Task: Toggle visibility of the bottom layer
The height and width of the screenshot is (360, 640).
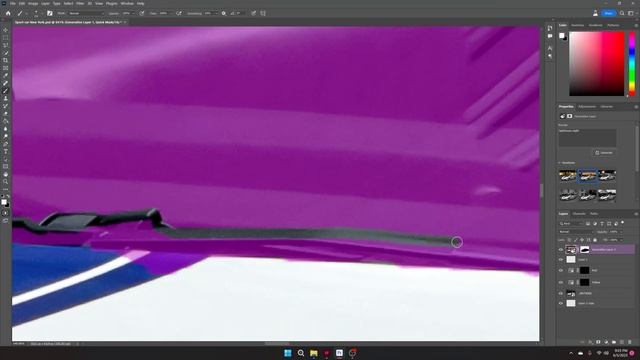Action: click(561, 303)
